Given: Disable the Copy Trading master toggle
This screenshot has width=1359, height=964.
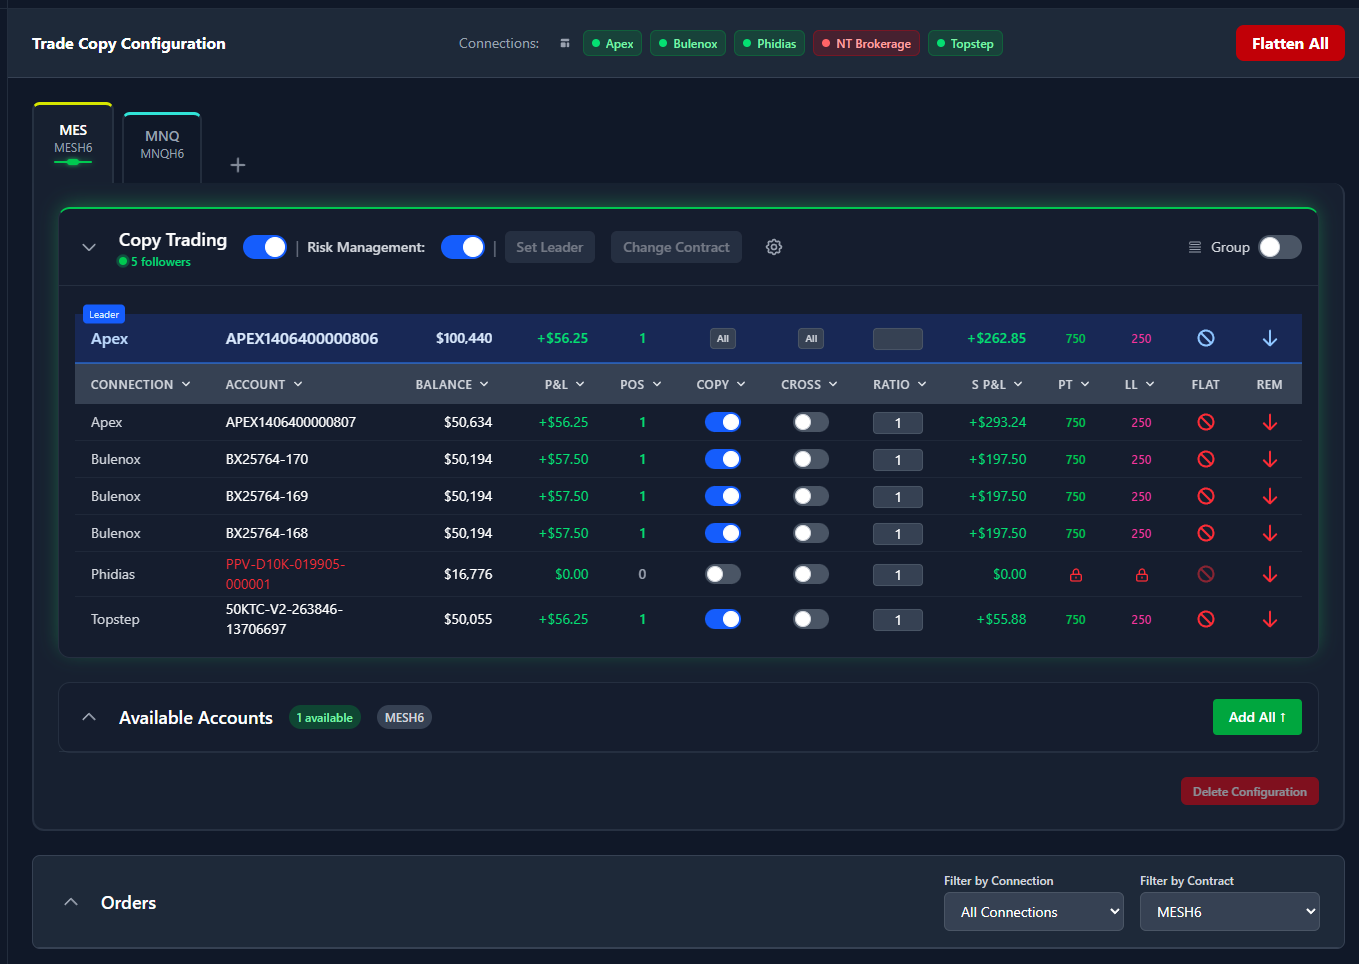Looking at the screenshot, I should (x=265, y=247).
